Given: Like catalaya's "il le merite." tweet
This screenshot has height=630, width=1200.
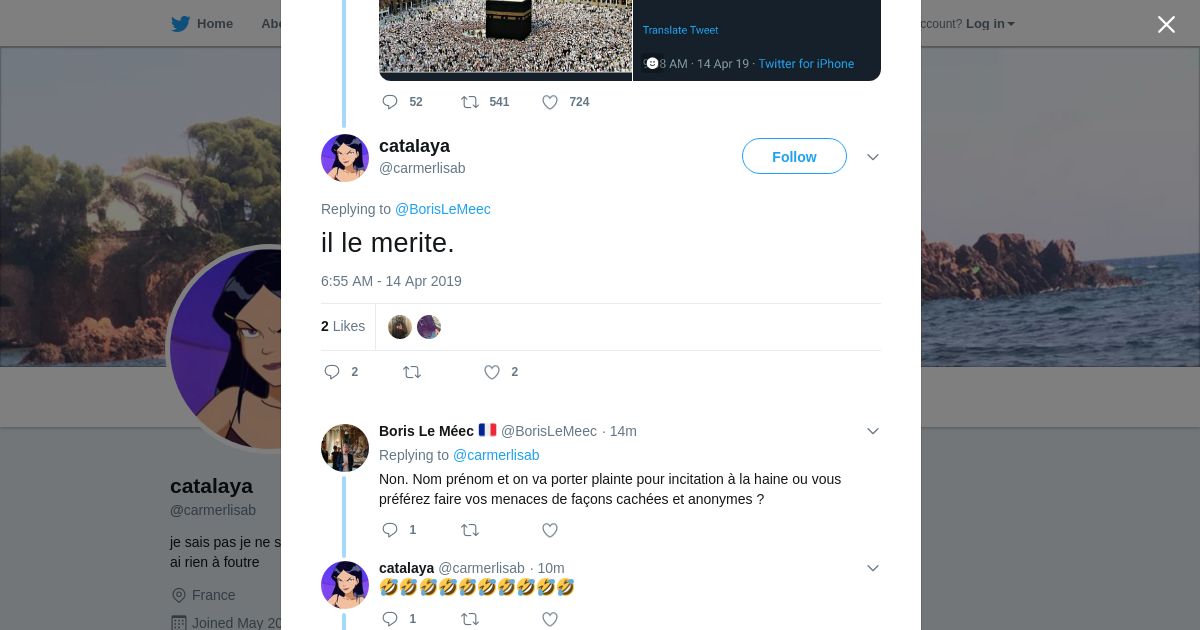Looking at the screenshot, I should tap(492, 372).
